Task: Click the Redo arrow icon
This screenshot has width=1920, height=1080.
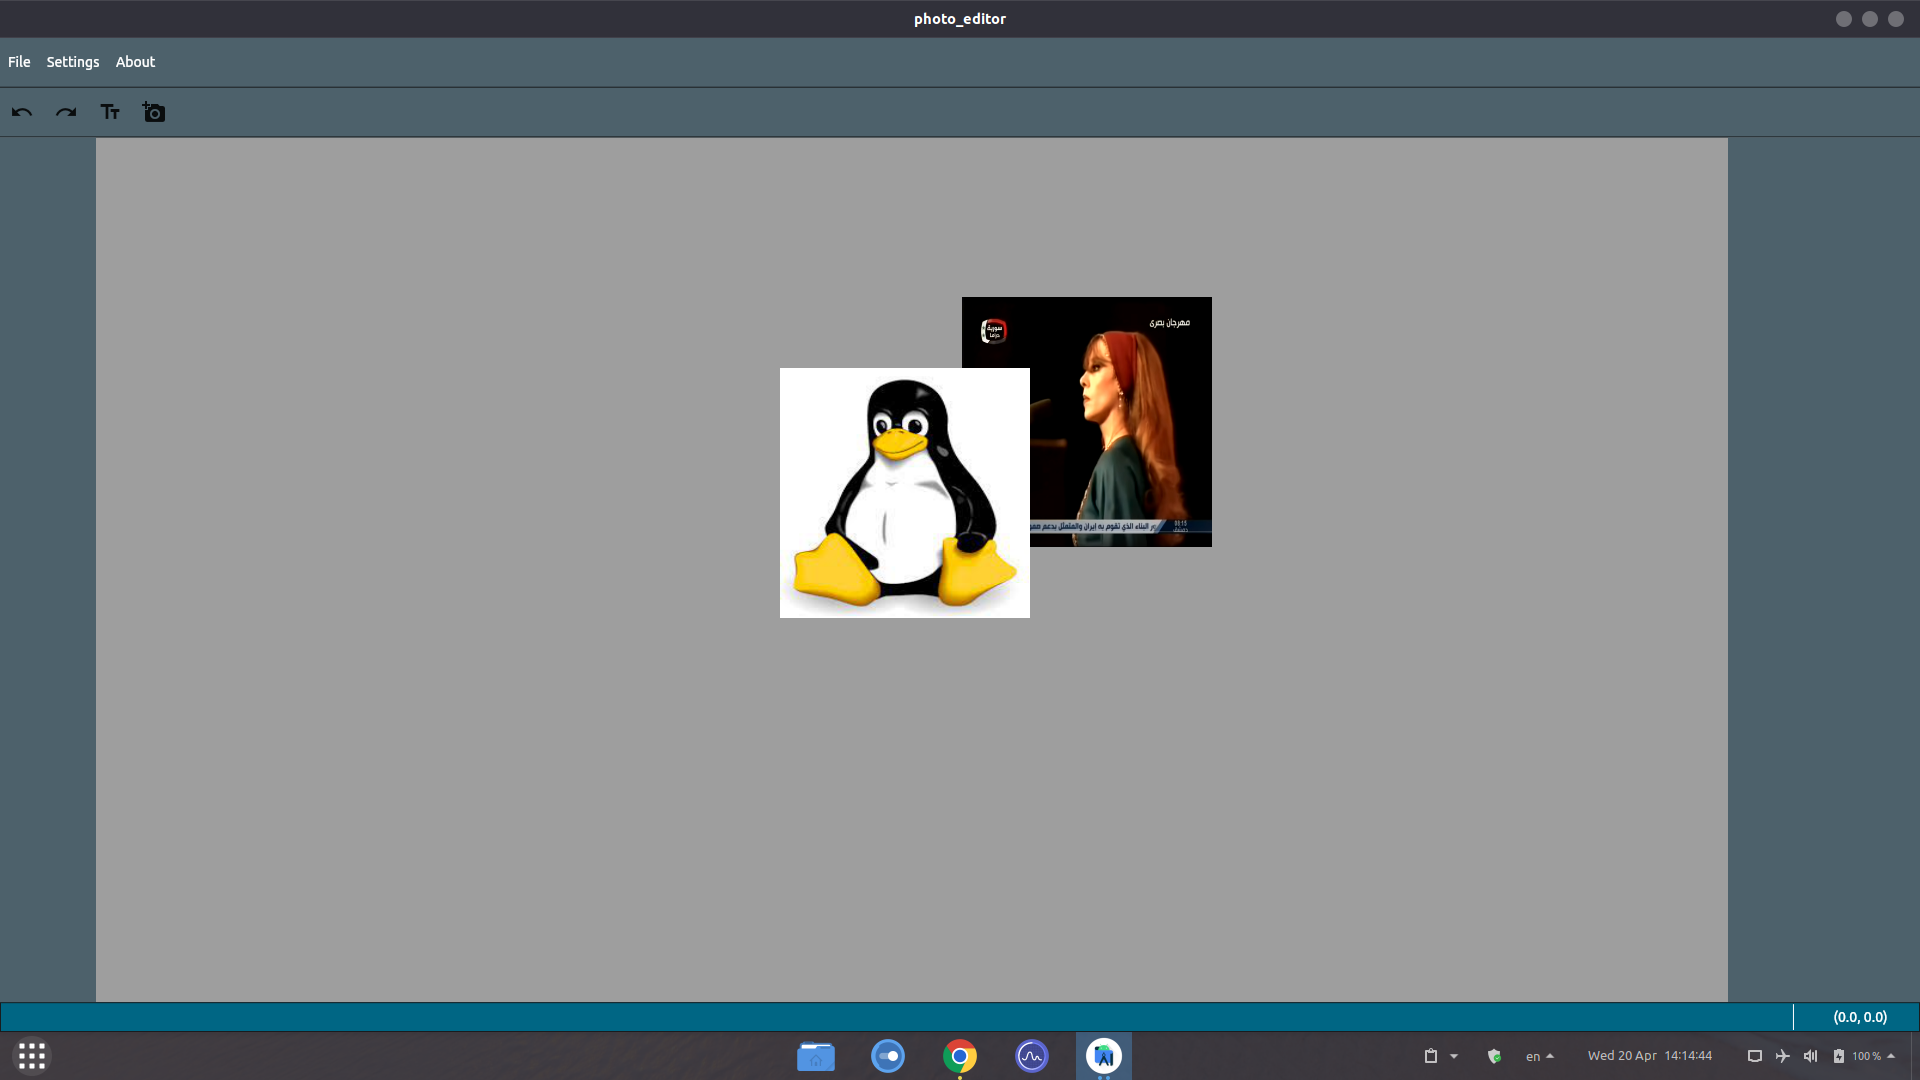Action: [x=66, y=112]
